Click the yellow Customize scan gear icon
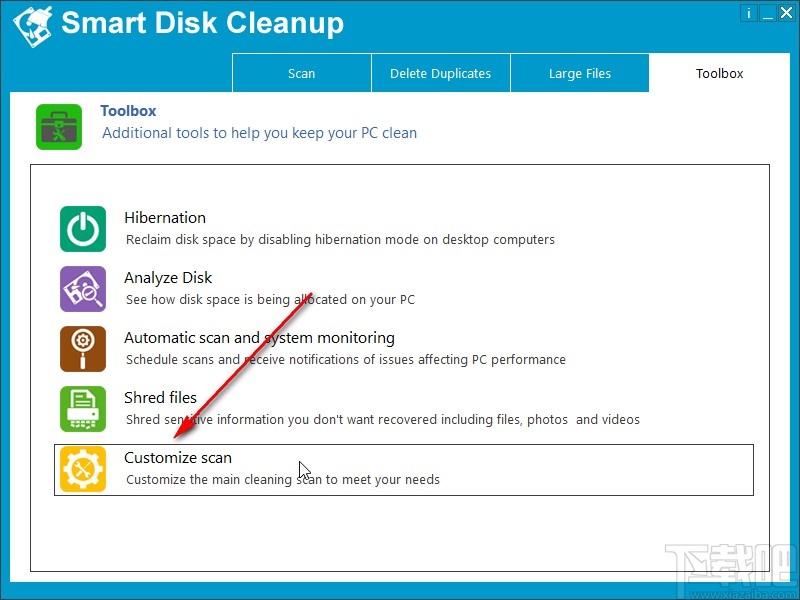This screenshot has width=800, height=600. click(83, 469)
